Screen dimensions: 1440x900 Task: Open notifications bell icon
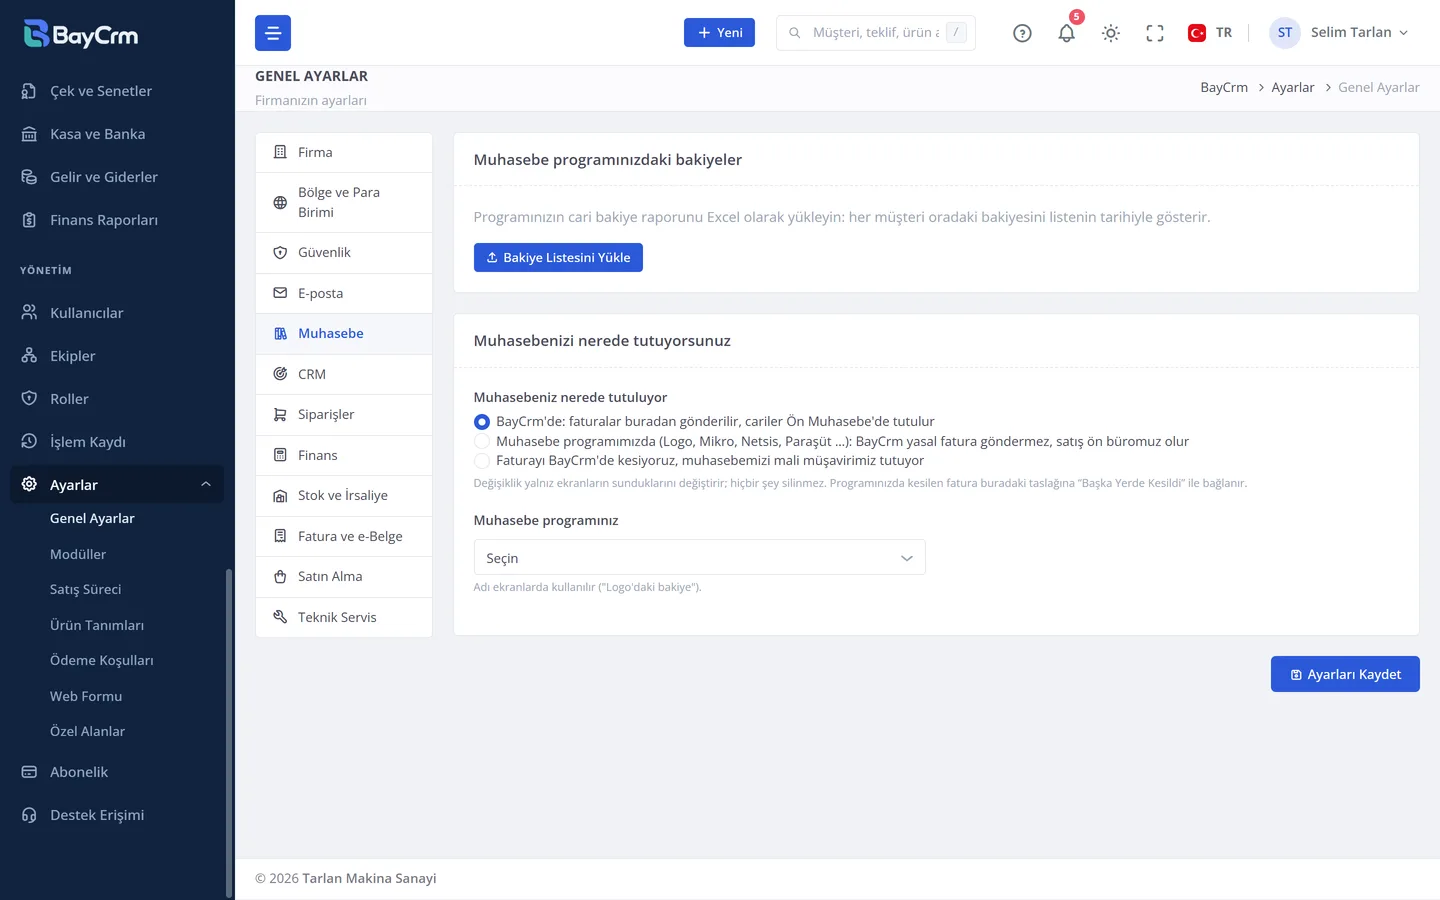(x=1067, y=33)
